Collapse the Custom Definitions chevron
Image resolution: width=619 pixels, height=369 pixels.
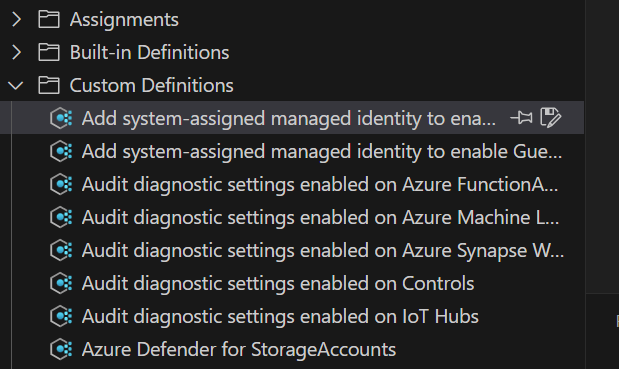click(16, 85)
